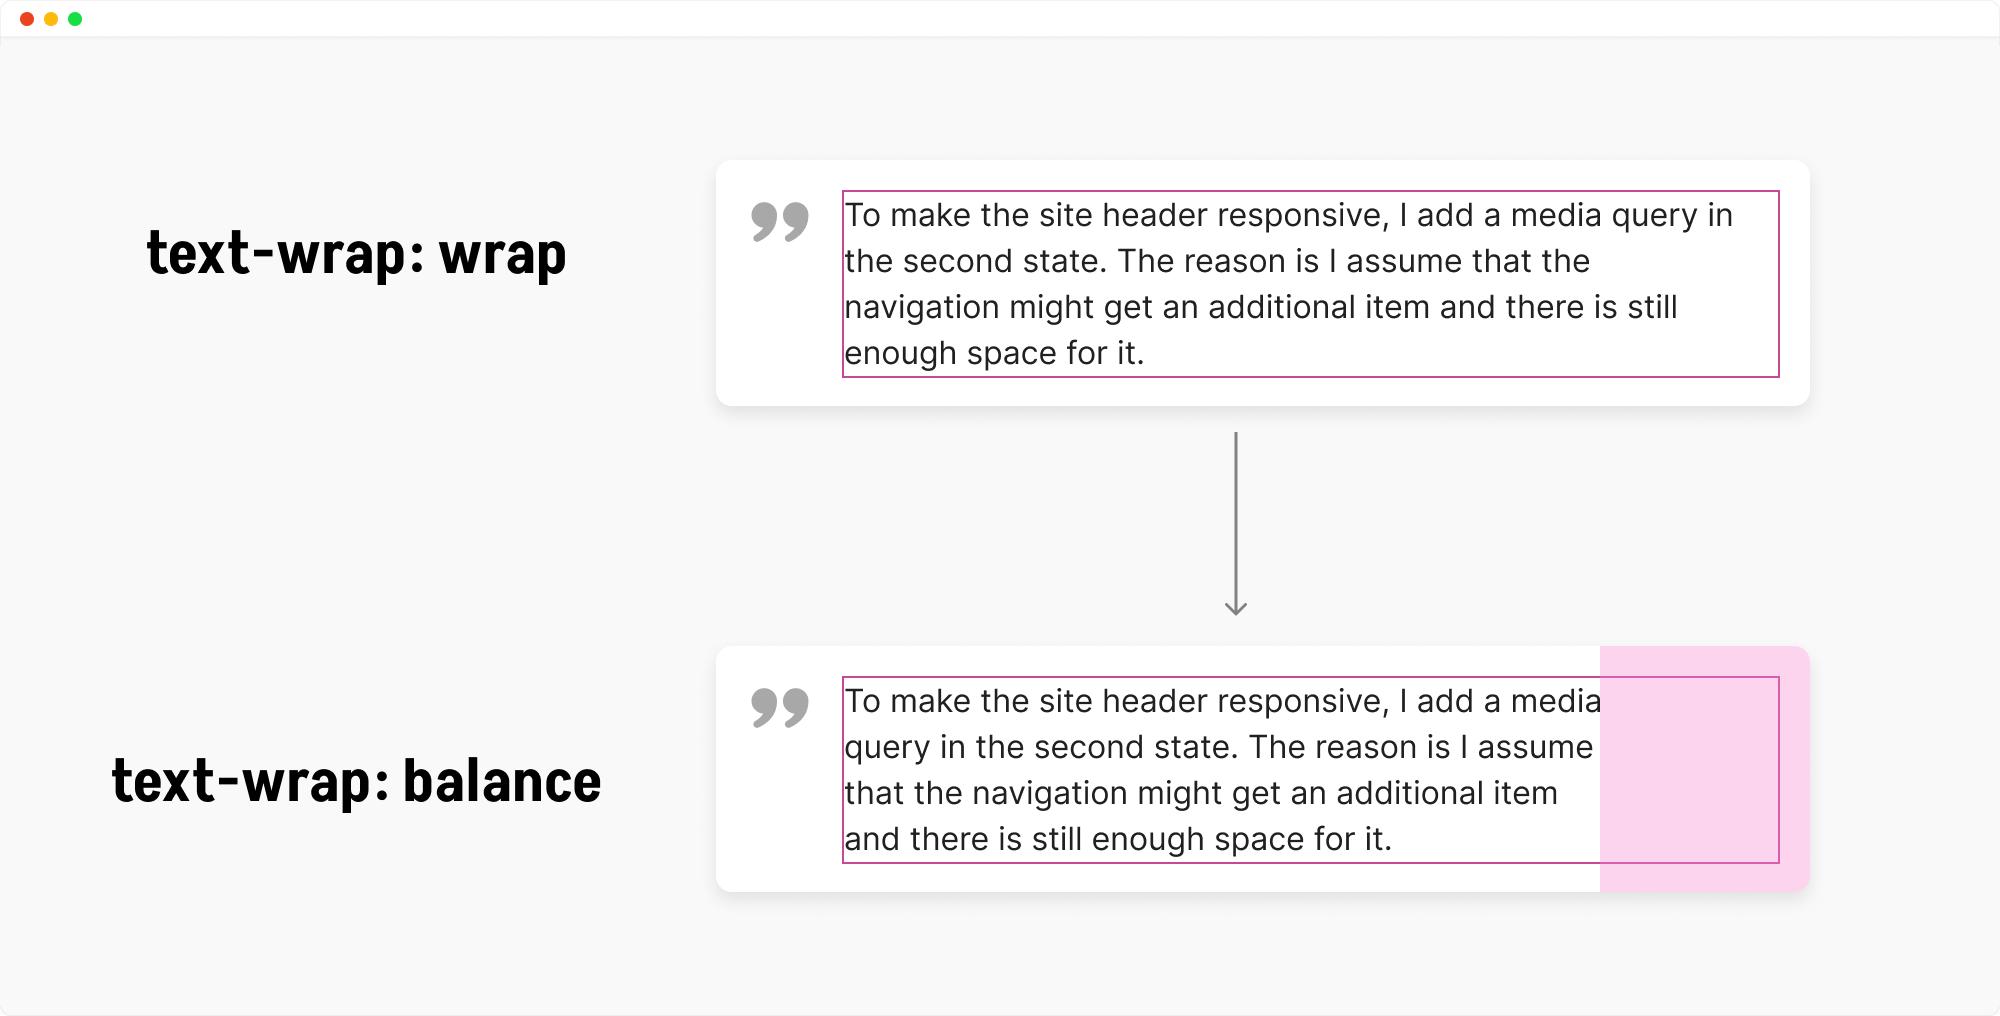Click the first line of the balanced text card
Viewport: 2000px width, 1016px height.
coord(1223,701)
